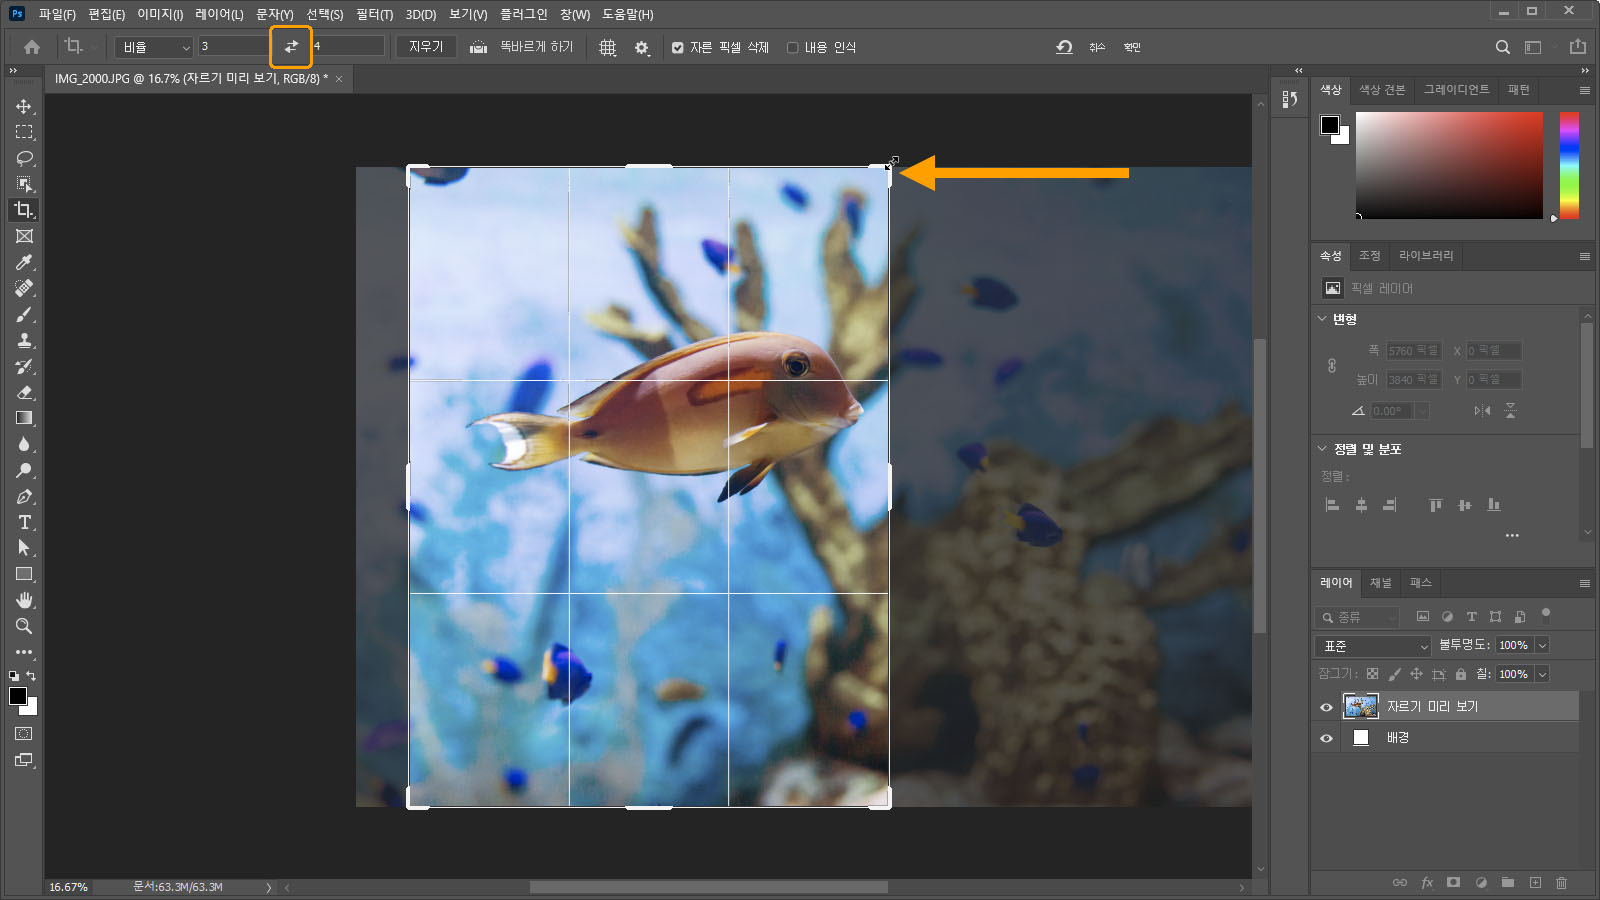
Task: Select the Eraser tool
Action: [24, 392]
